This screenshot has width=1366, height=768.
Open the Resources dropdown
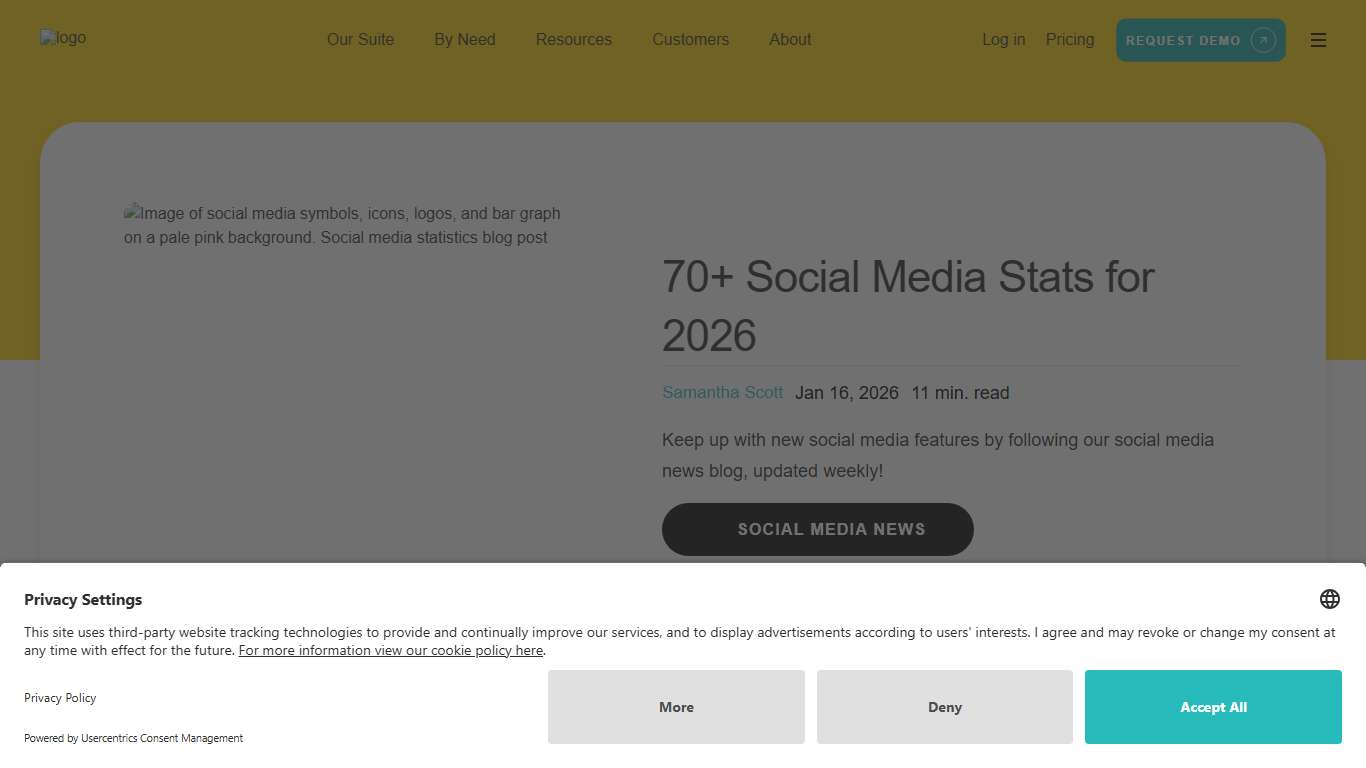(x=573, y=40)
